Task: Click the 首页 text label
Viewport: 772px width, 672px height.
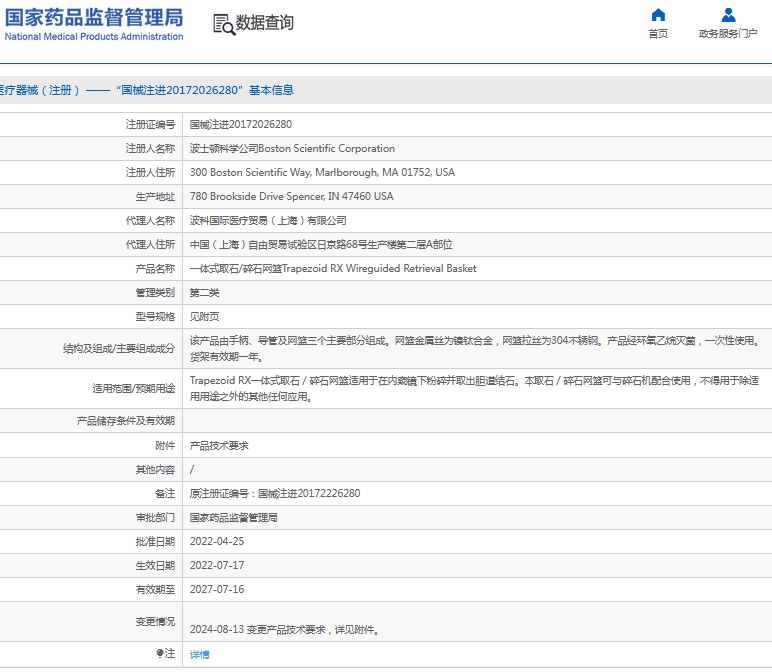Action: pos(658,33)
